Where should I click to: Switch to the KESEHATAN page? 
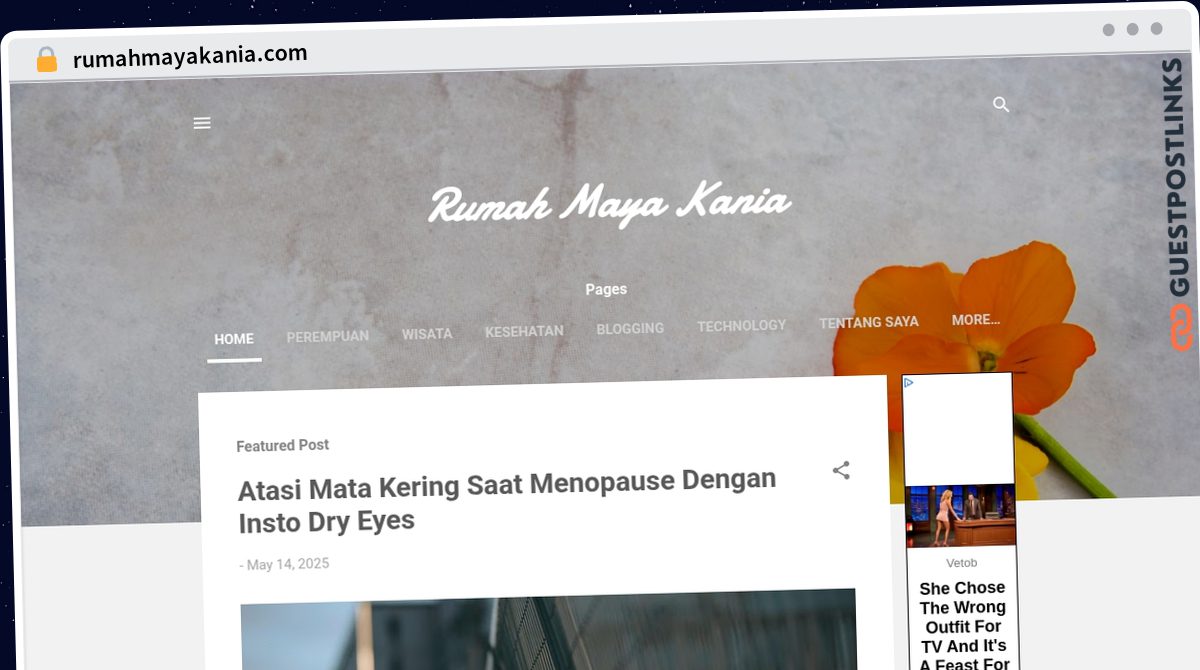524,331
